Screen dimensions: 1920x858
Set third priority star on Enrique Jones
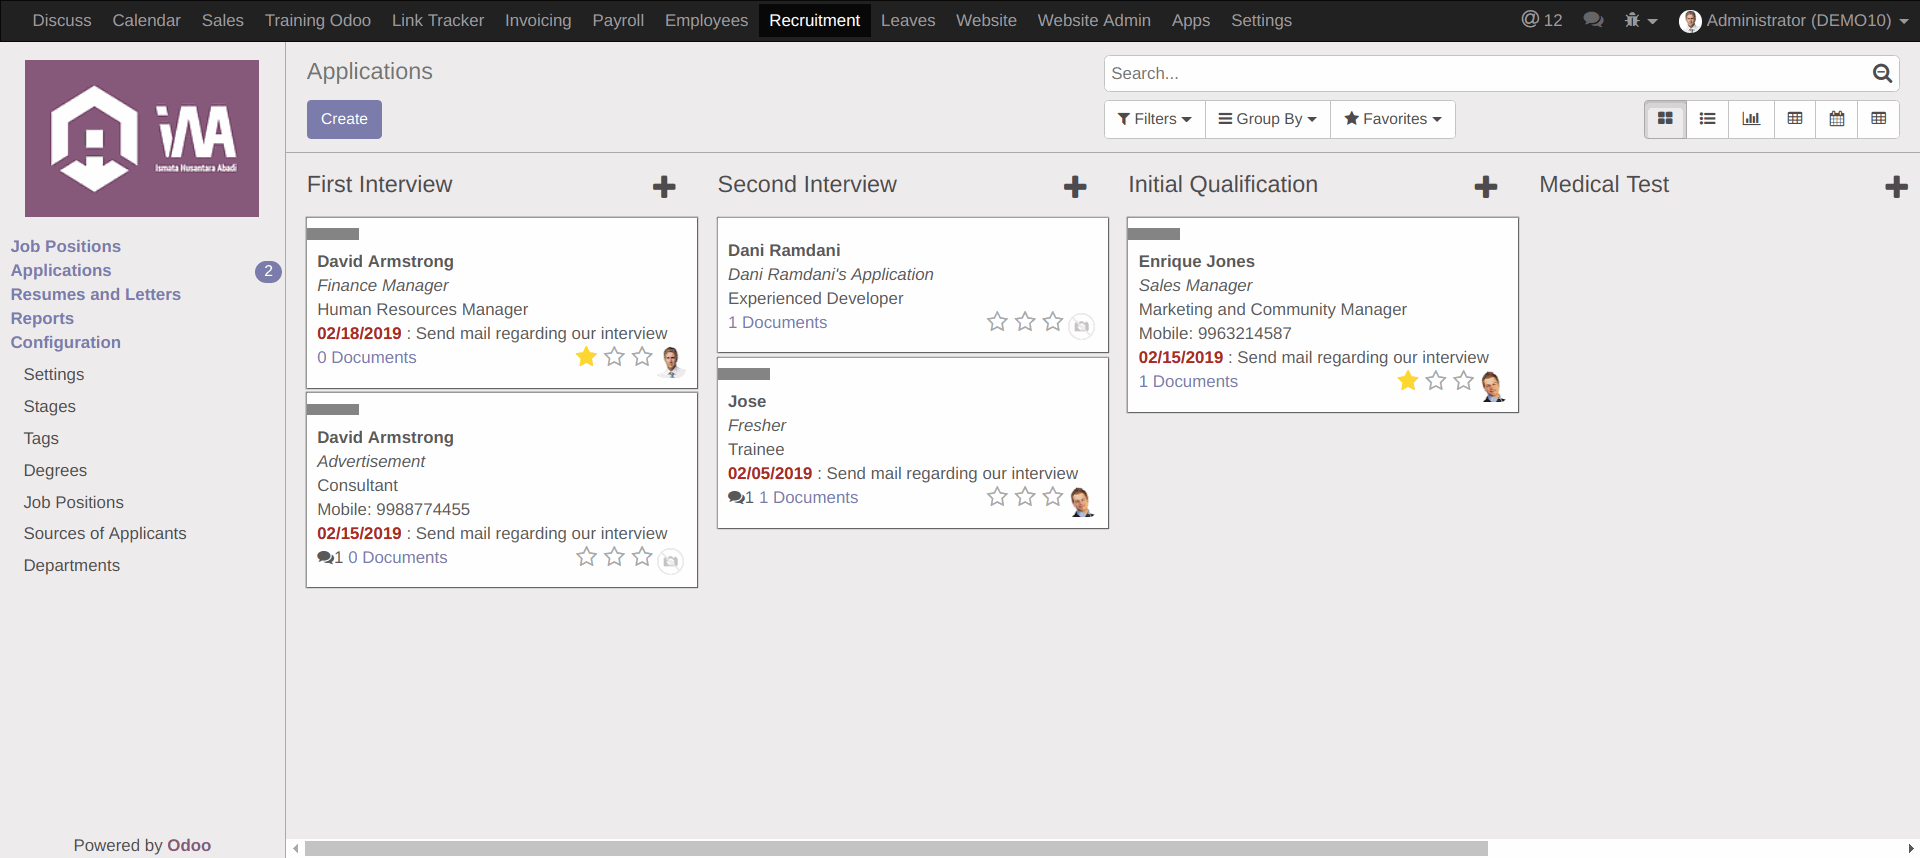coord(1463,381)
